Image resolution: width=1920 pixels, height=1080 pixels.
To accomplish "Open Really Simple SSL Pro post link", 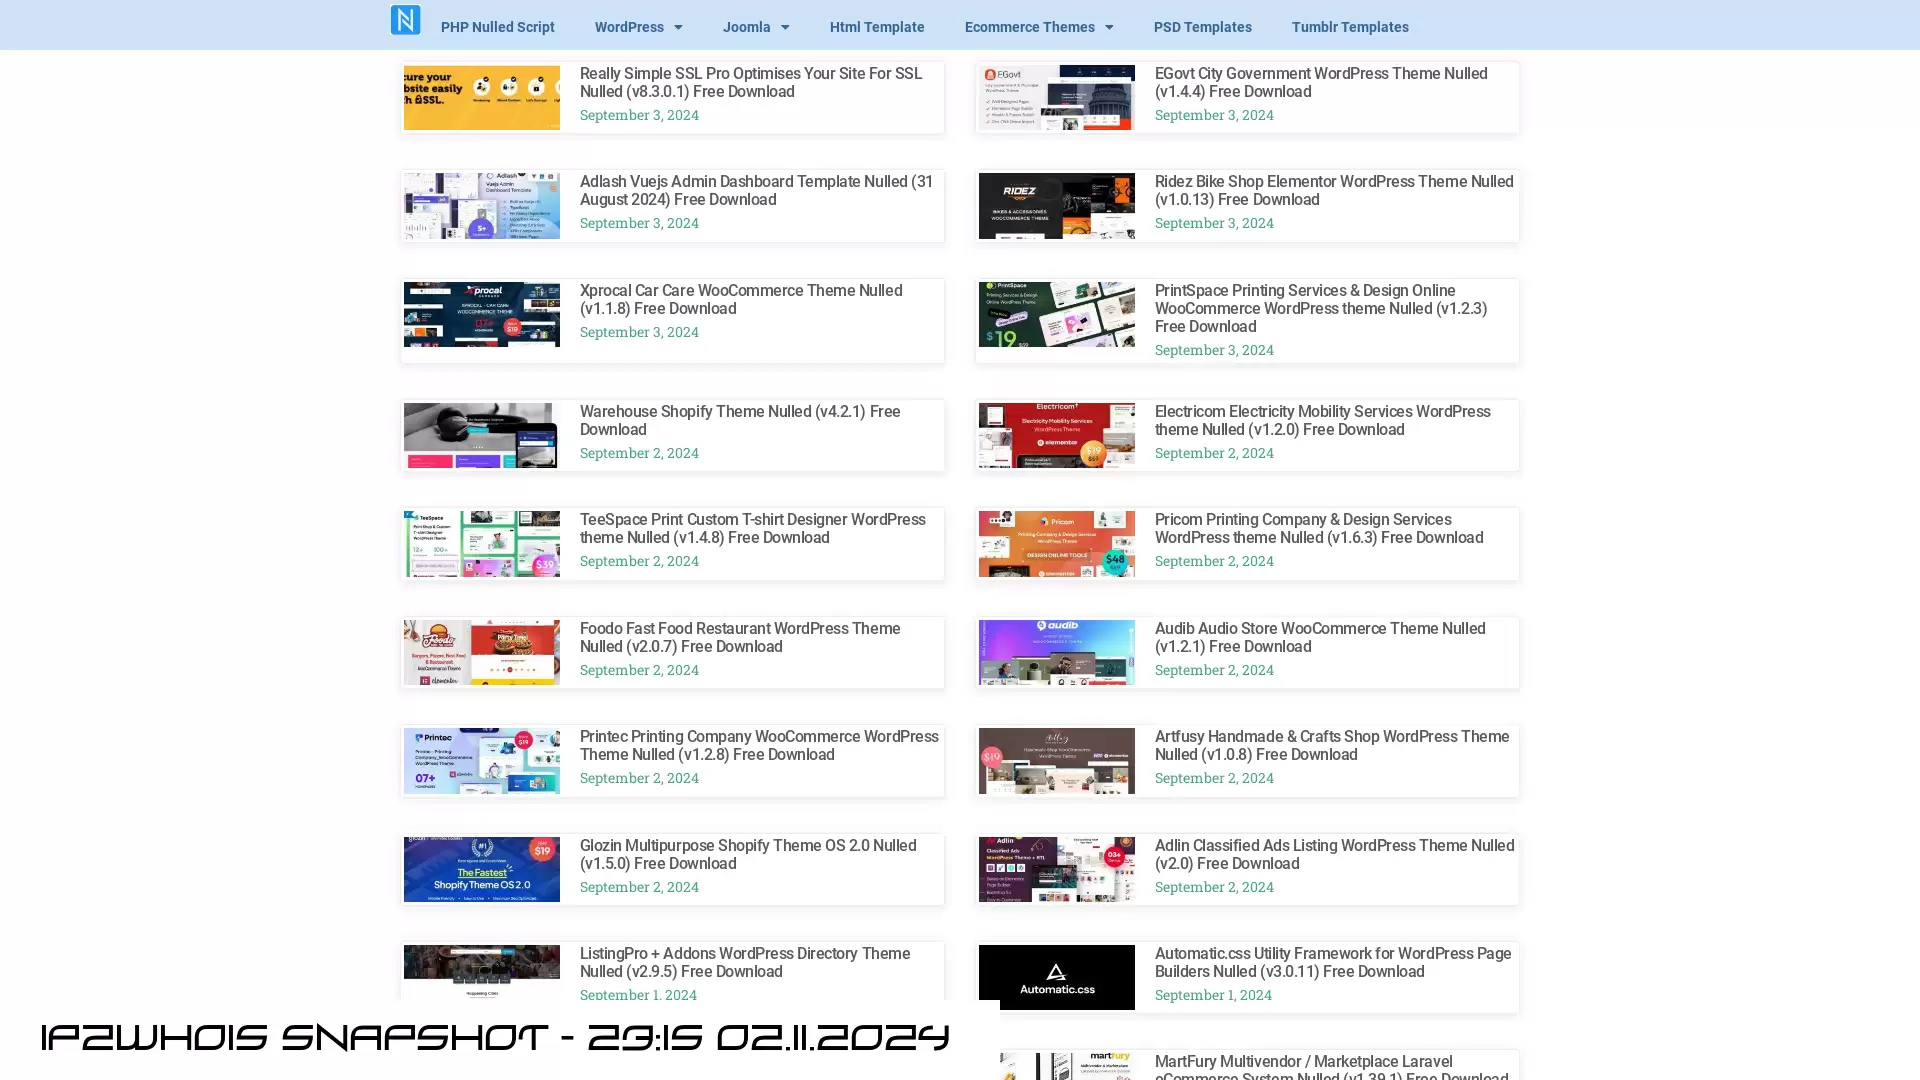I will [x=750, y=83].
